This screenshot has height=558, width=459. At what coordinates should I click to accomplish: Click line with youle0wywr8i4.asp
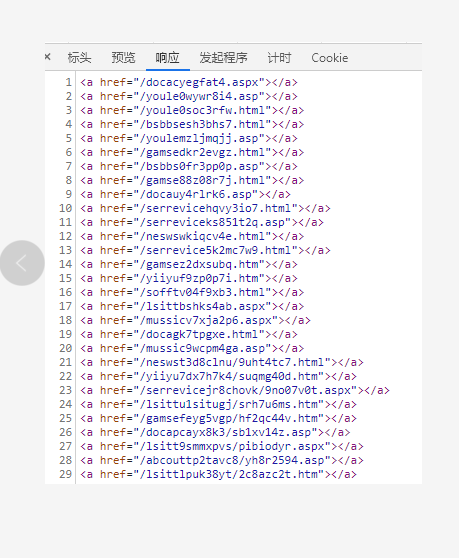pyautogui.click(x=189, y=96)
